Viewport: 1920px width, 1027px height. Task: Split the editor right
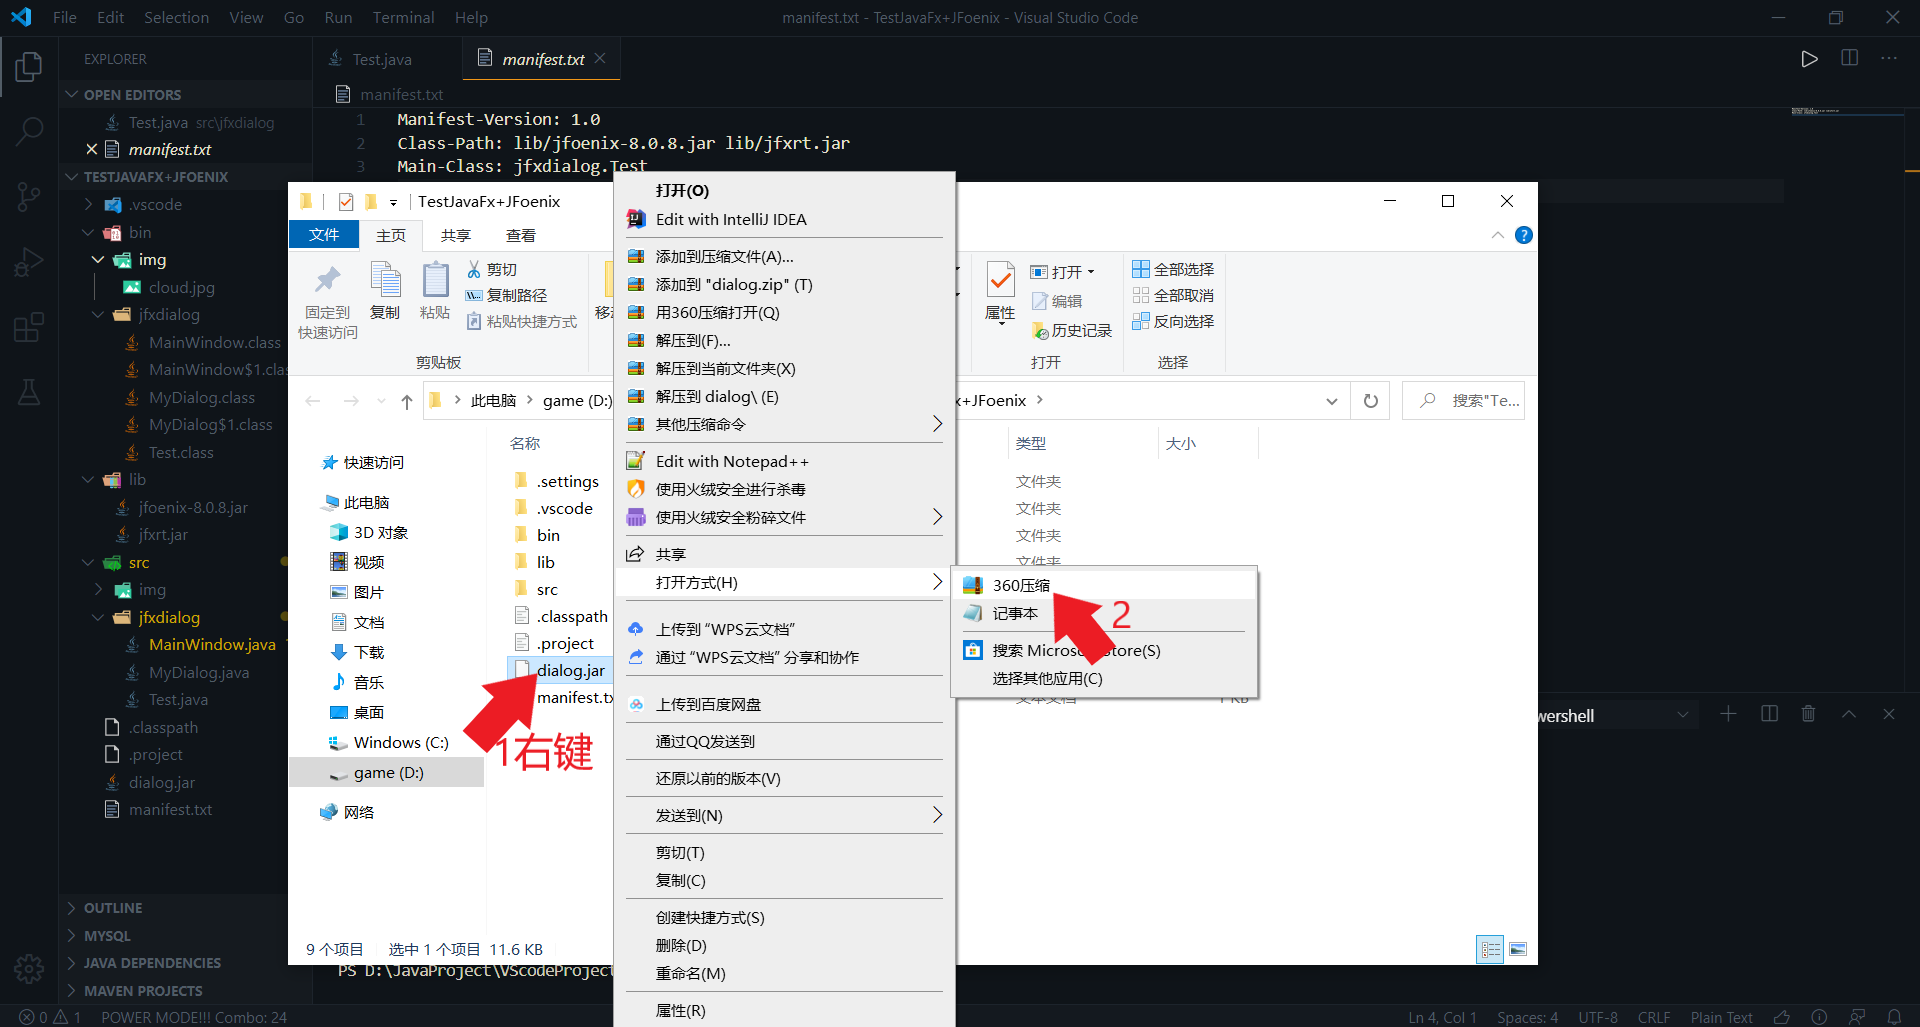click(1850, 59)
